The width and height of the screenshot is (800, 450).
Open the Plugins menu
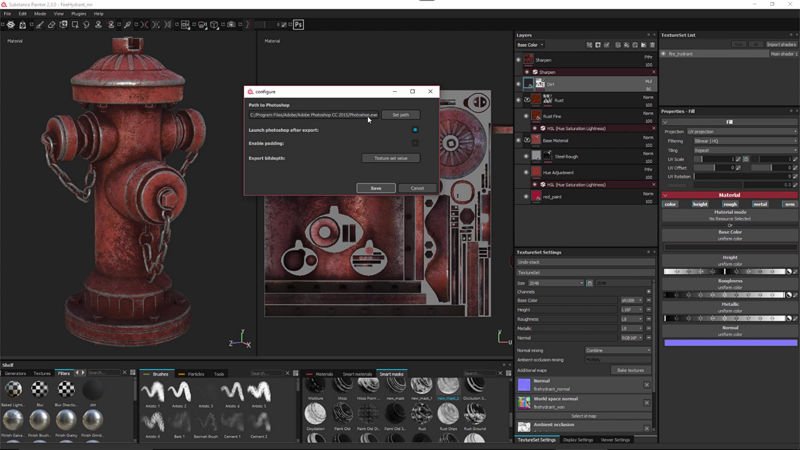(77, 13)
